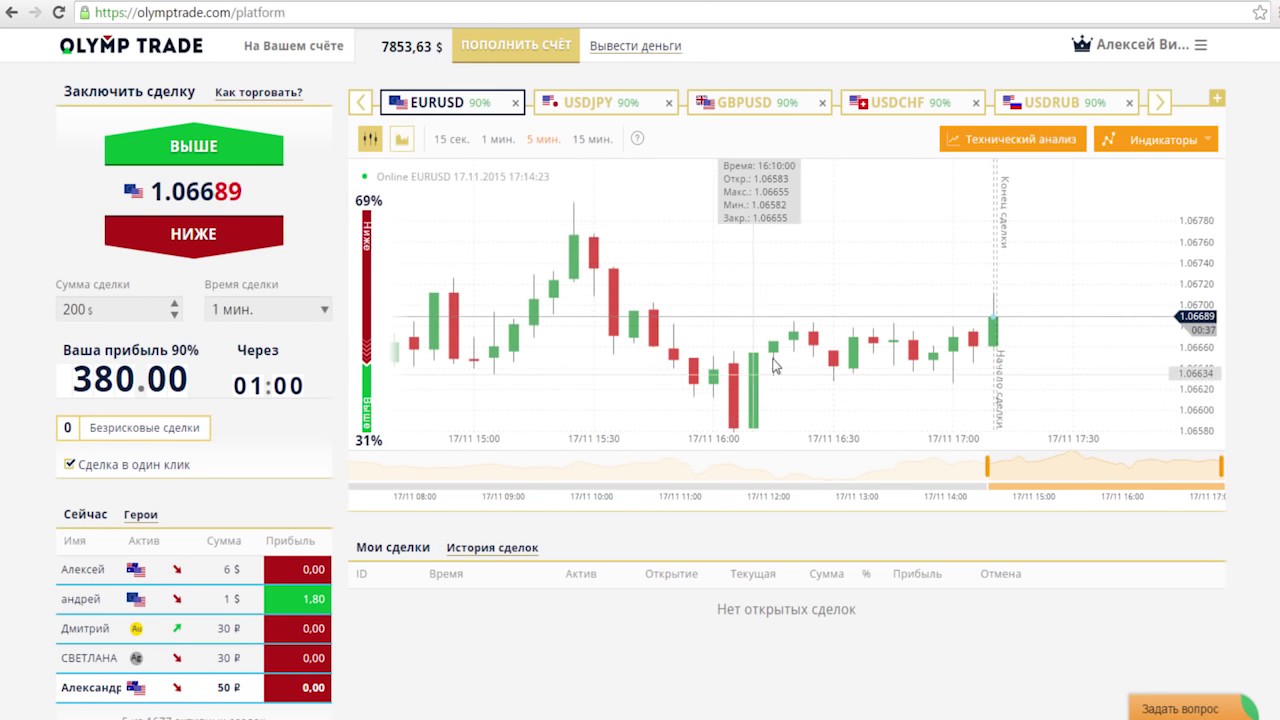Click the Olymp Trade logo
This screenshot has width=1280, height=720.
tap(131, 45)
